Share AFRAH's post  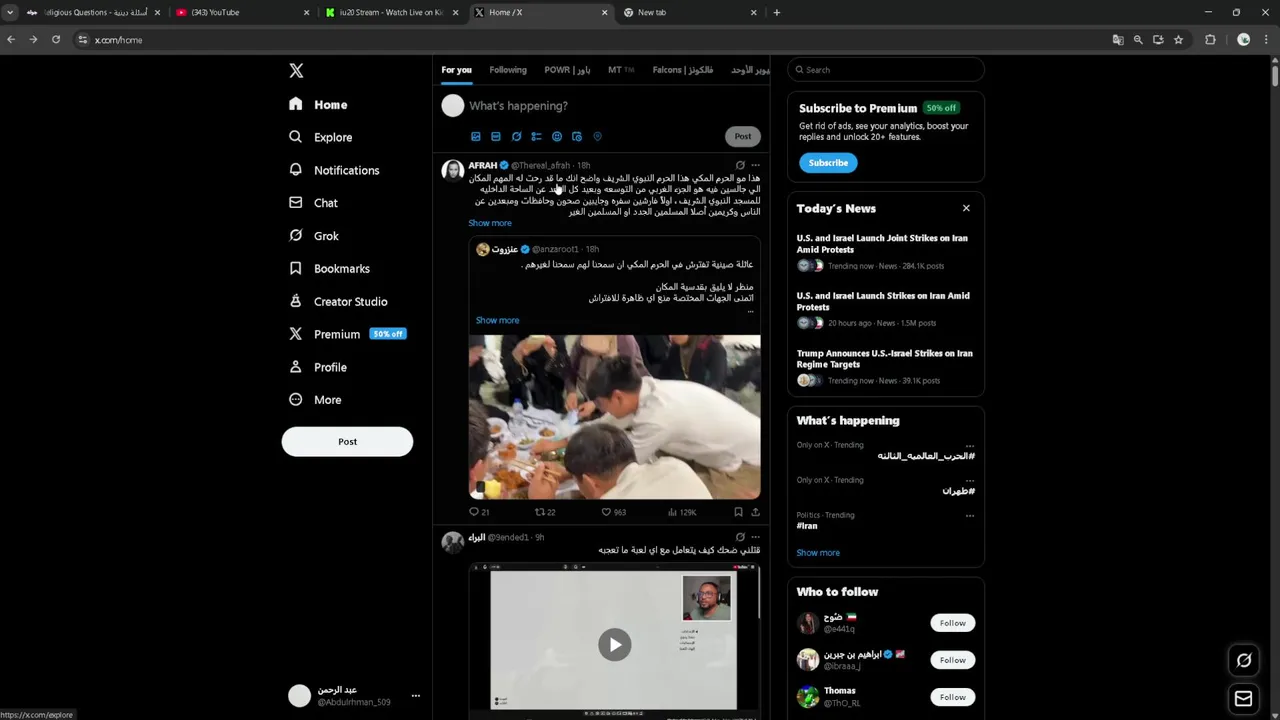[755, 512]
